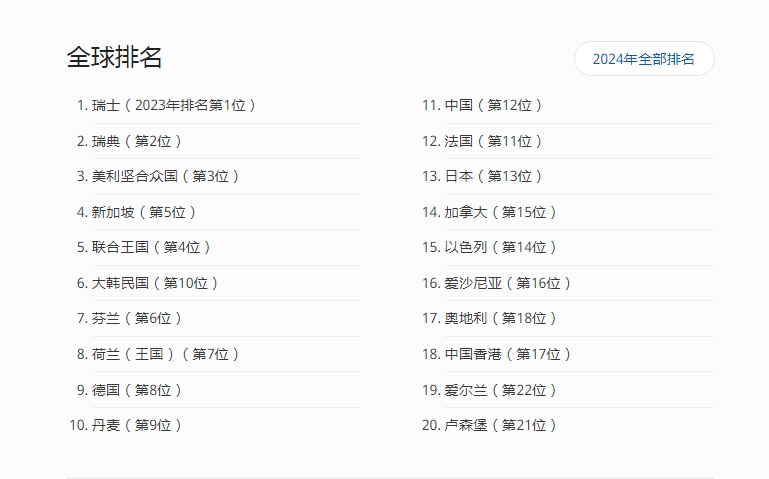Viewport: 769px width, 479px height.
Task: Click the 加拿大 list item
Action: coord(501,212)
